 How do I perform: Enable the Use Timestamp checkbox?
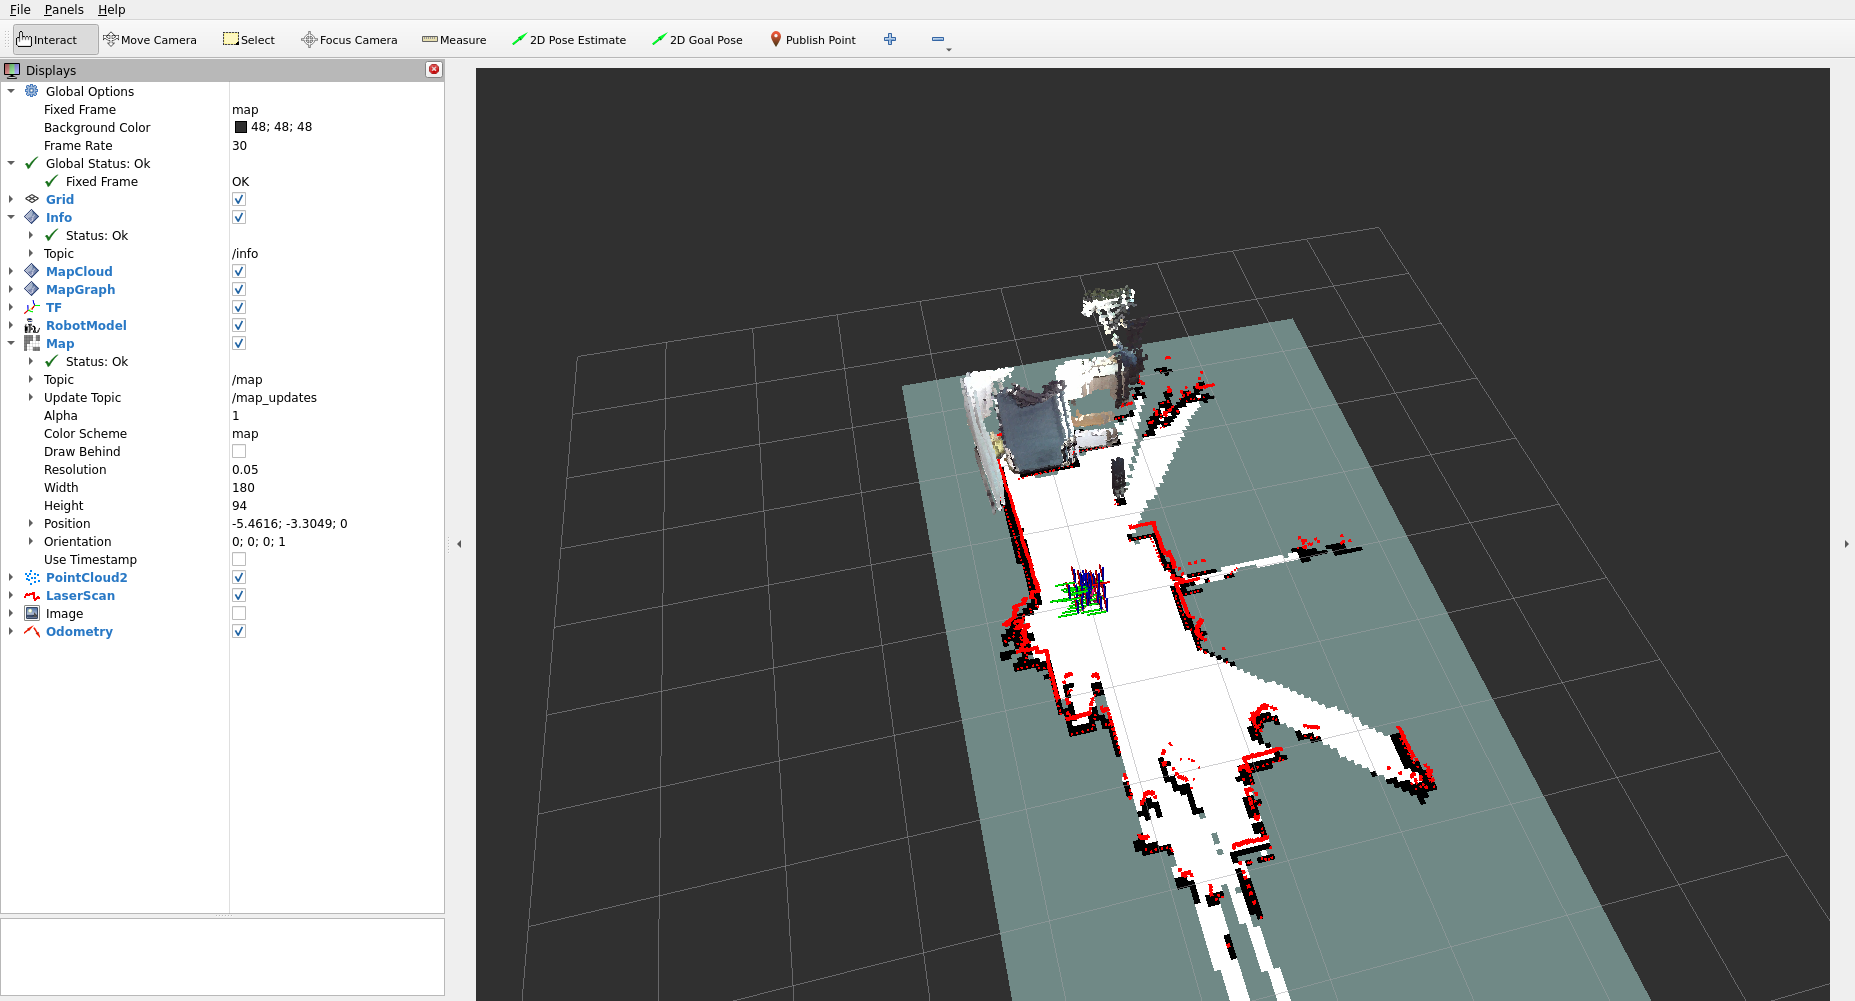(239, 559)
